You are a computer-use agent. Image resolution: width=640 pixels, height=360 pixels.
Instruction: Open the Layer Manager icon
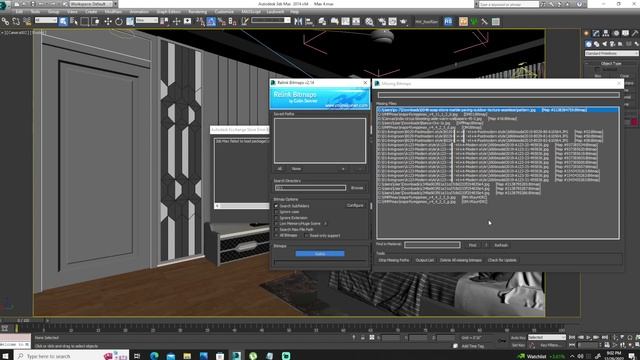[322, 22]
